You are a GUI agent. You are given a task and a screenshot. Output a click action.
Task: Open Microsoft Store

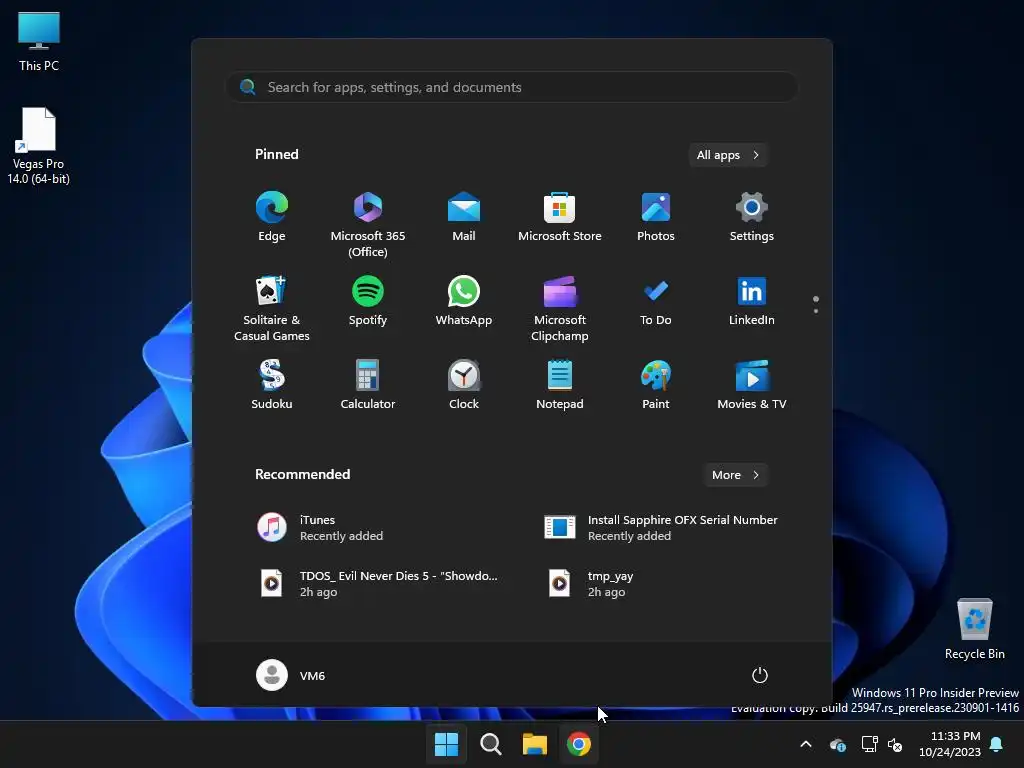coord(560,217)
